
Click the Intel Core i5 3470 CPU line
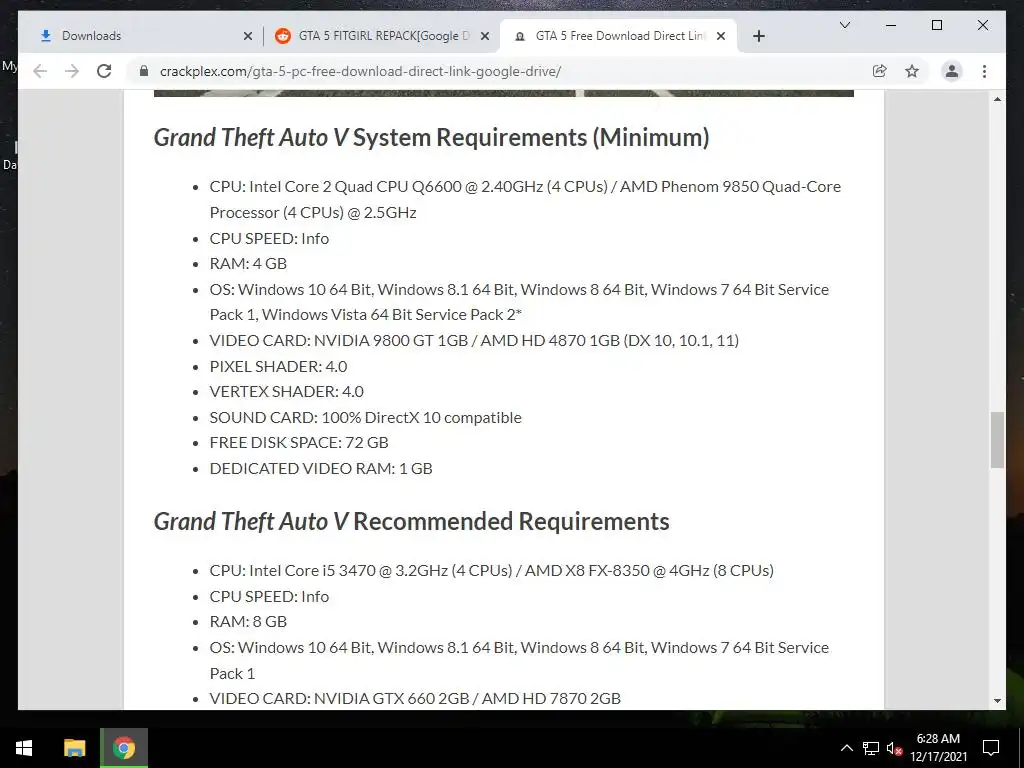pyautogui.click(x=492, y=570)
